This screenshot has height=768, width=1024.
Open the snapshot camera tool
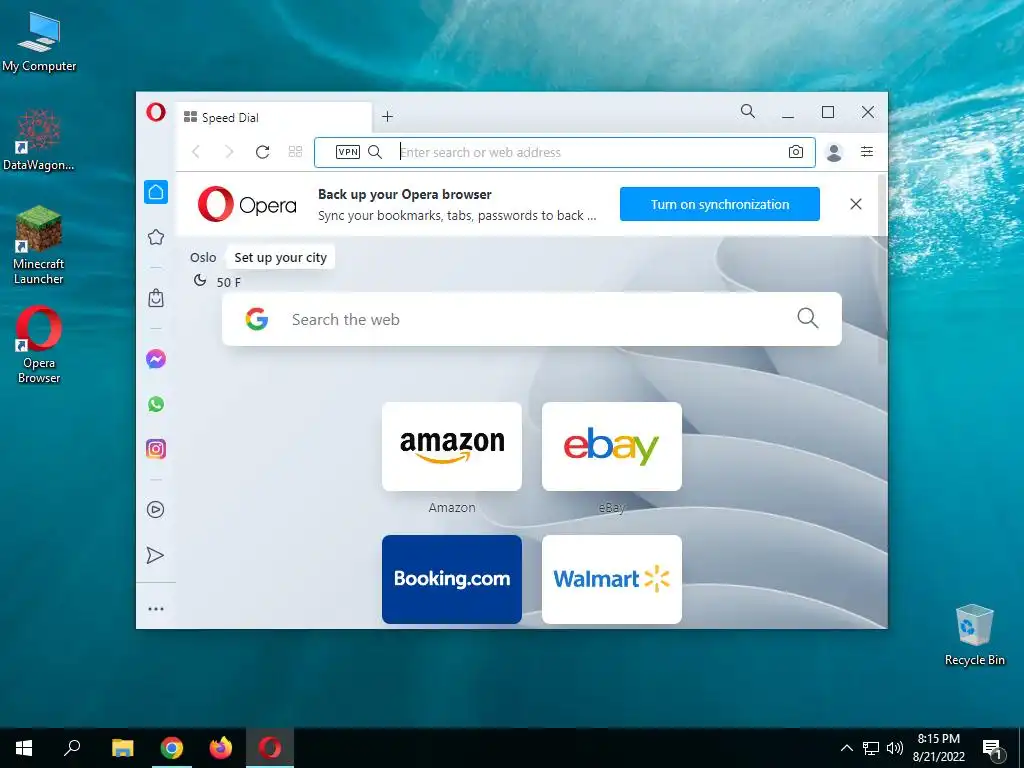(795, 152)
